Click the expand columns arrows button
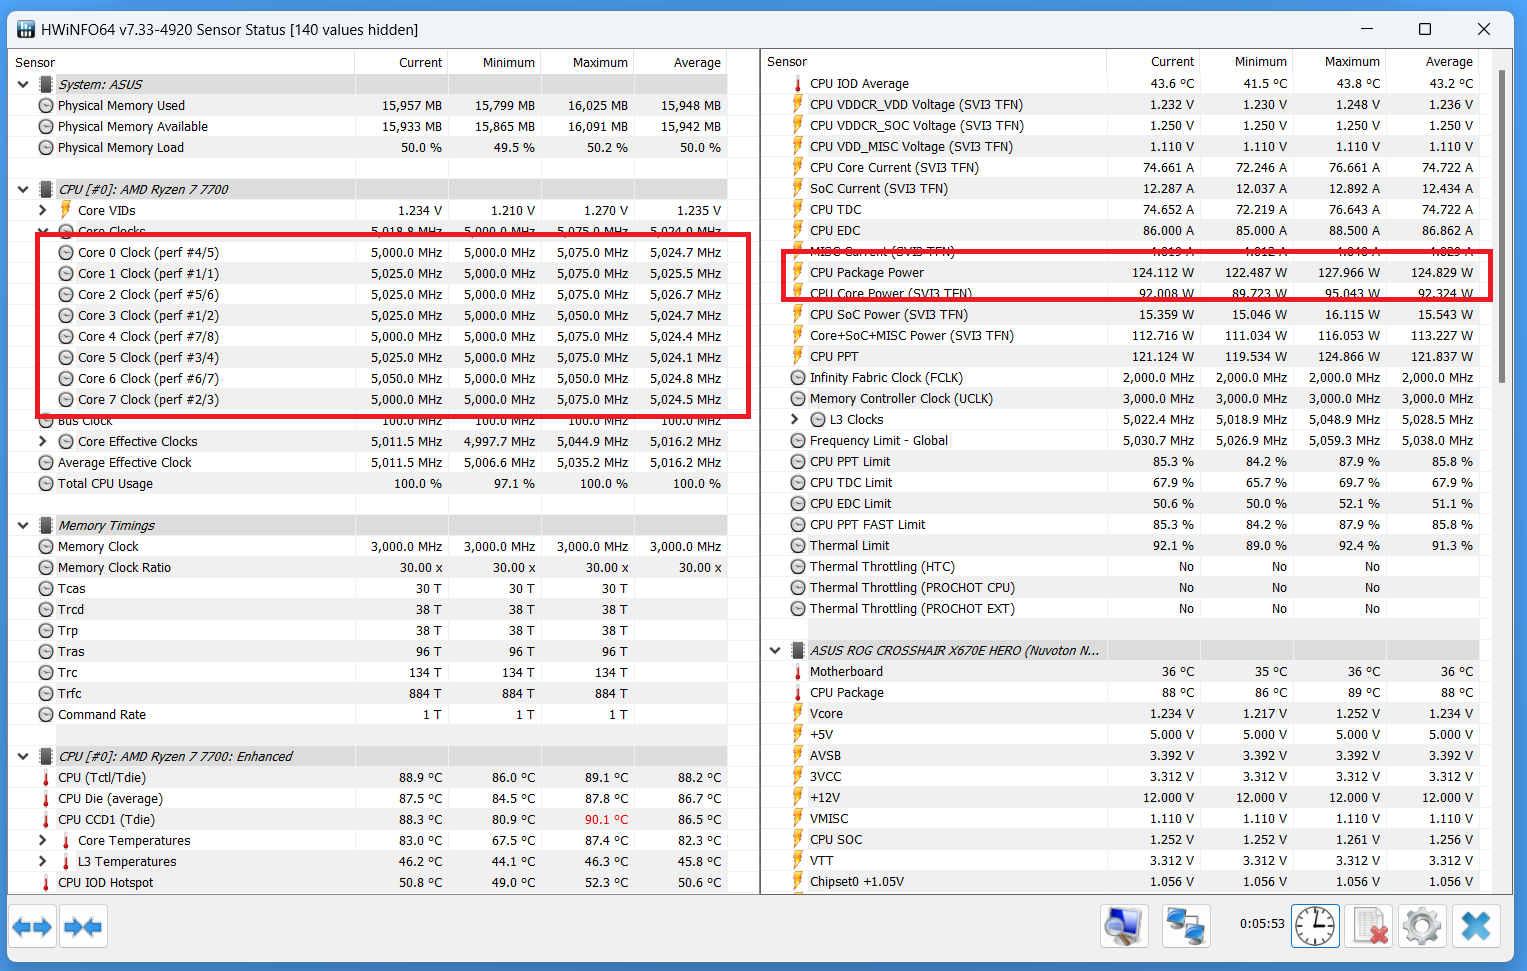This screenshot has width=1527, height=971. (x=32, y=927)
